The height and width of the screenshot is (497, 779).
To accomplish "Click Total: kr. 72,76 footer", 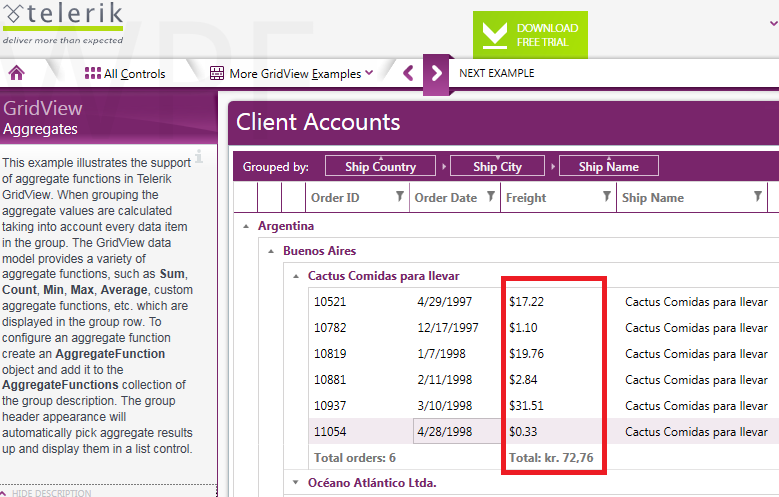I will coord(551,458).
